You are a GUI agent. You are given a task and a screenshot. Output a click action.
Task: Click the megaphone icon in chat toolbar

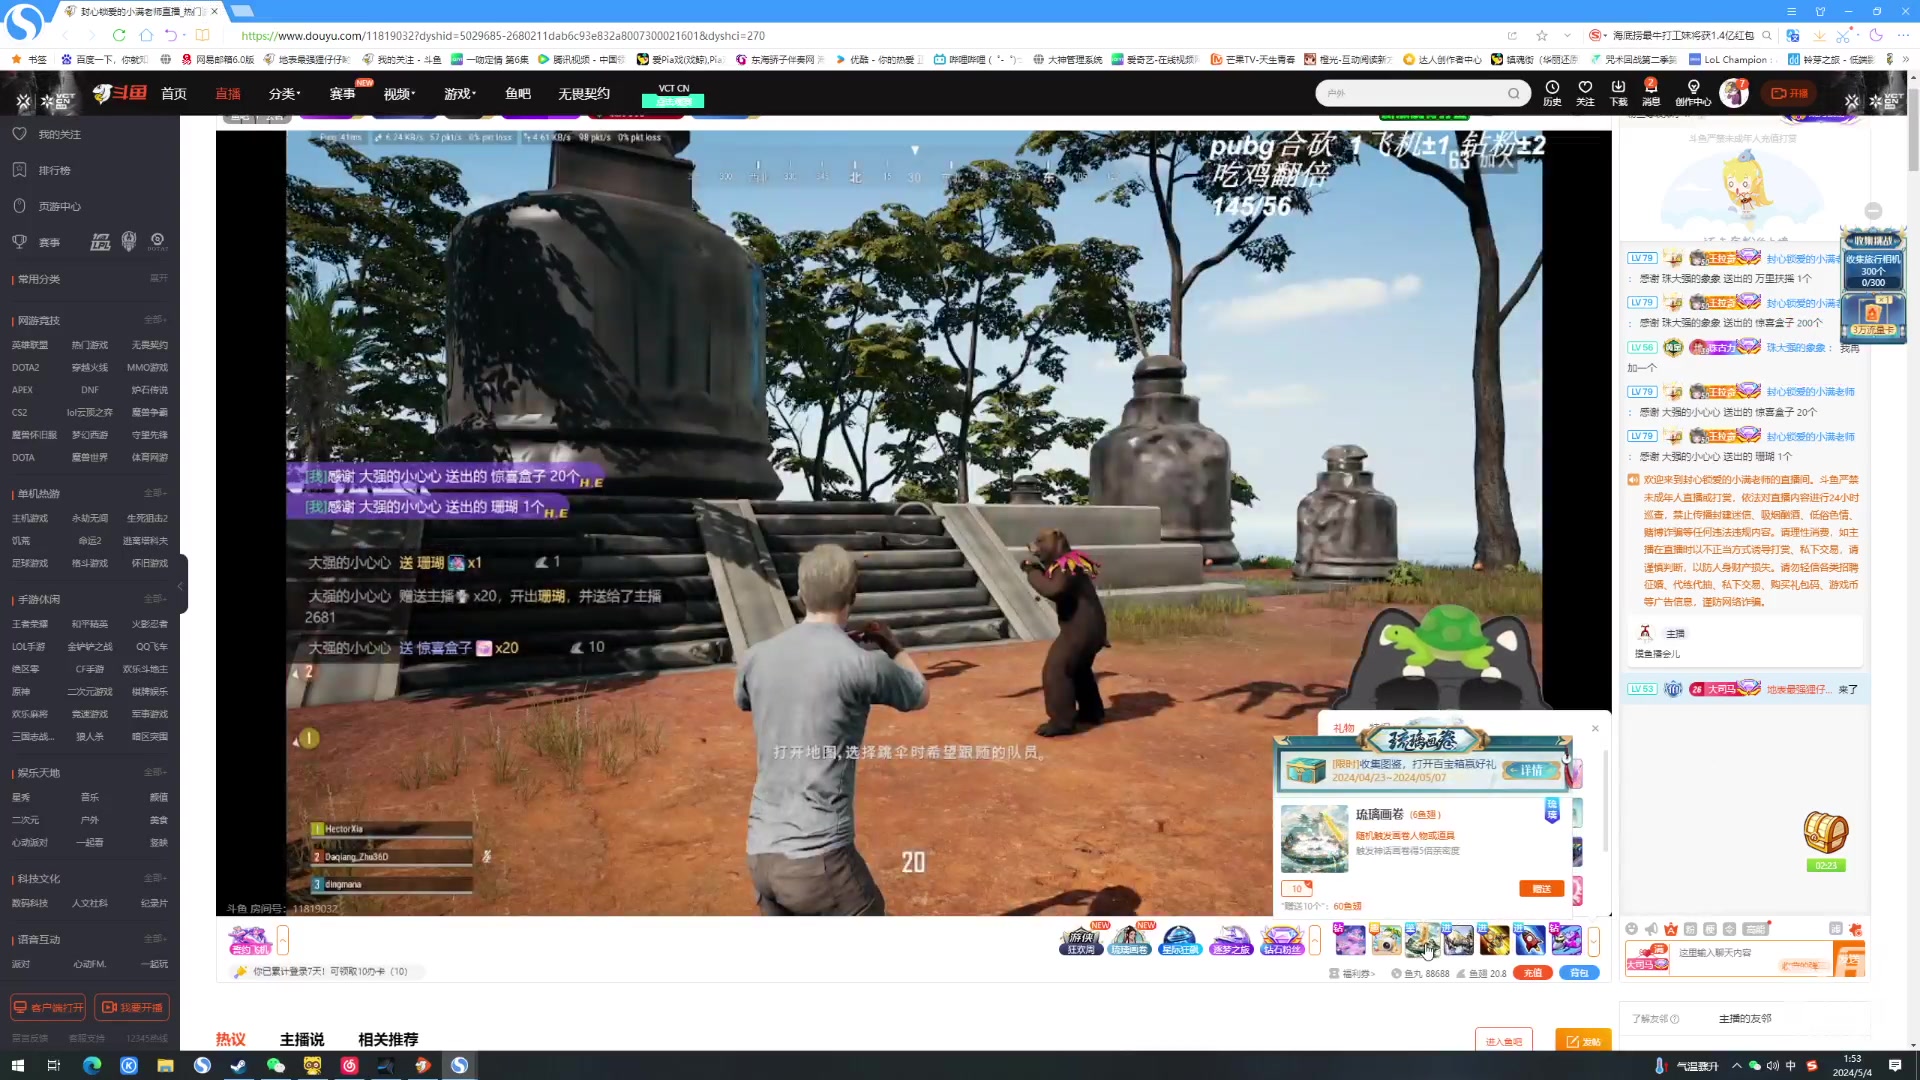(1651, 929)
